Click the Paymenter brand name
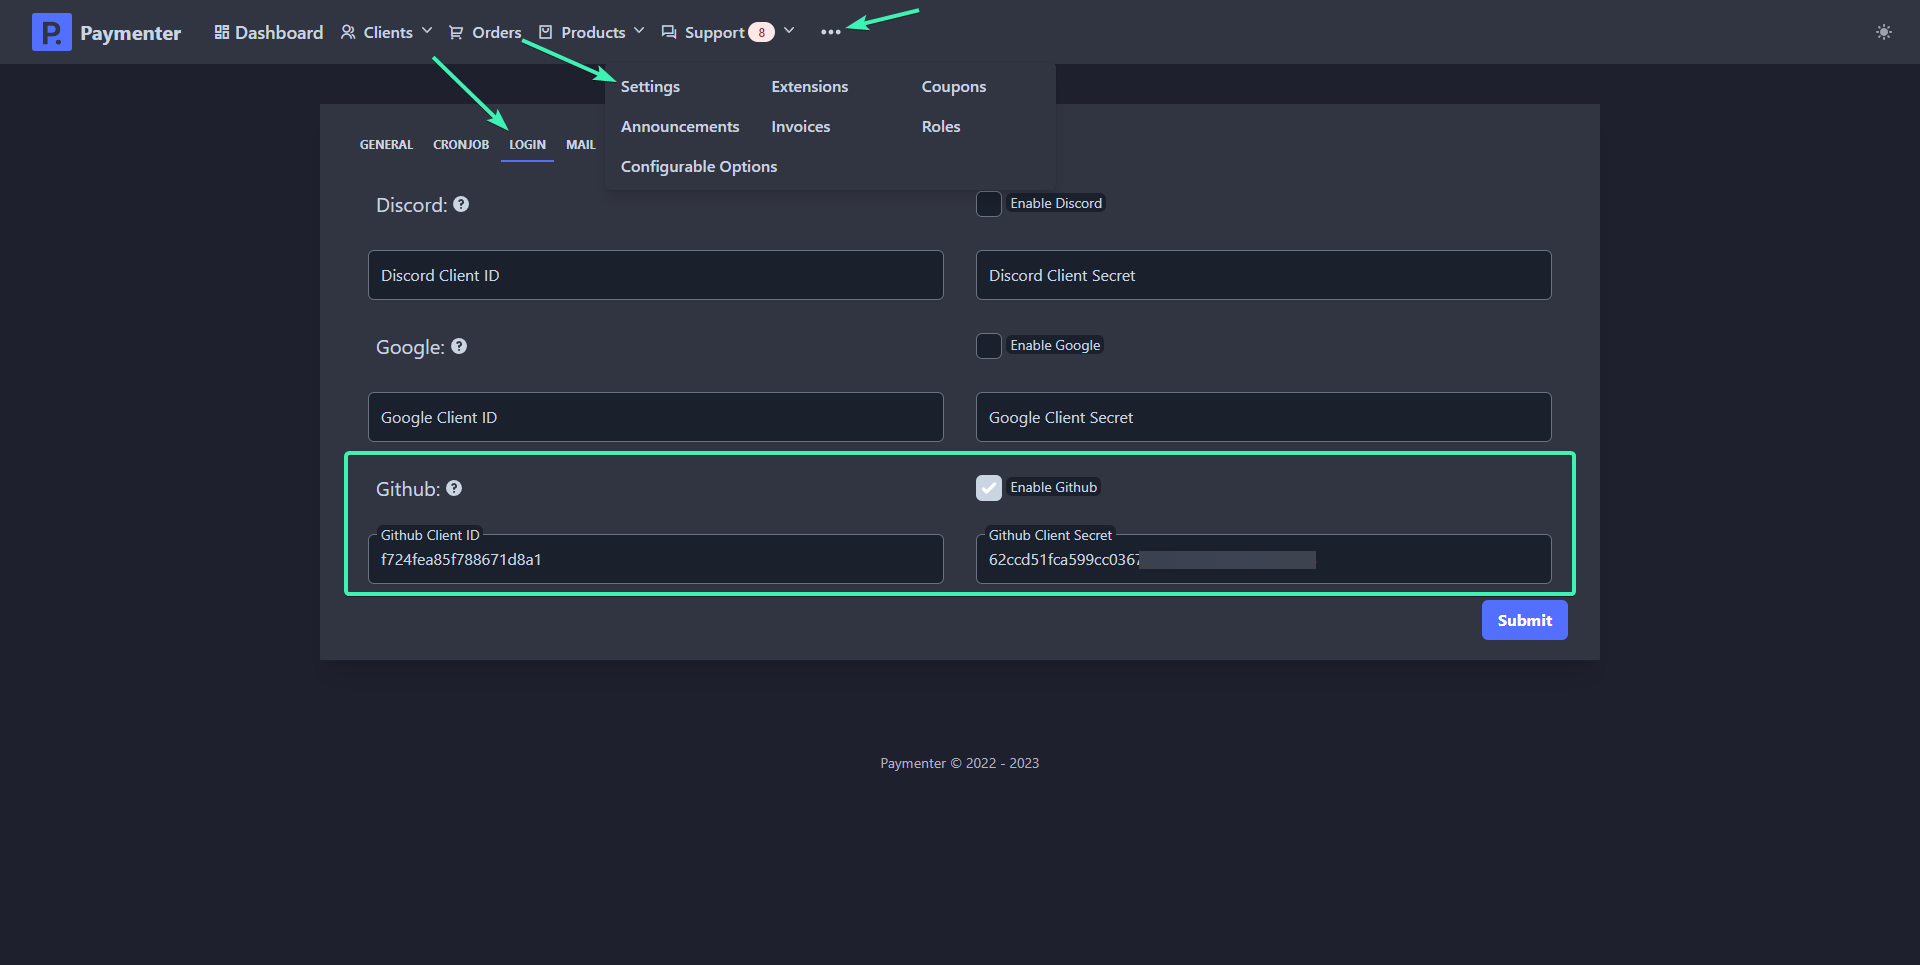Viewport: 1920px width, 965px height. tap(131, 33)
